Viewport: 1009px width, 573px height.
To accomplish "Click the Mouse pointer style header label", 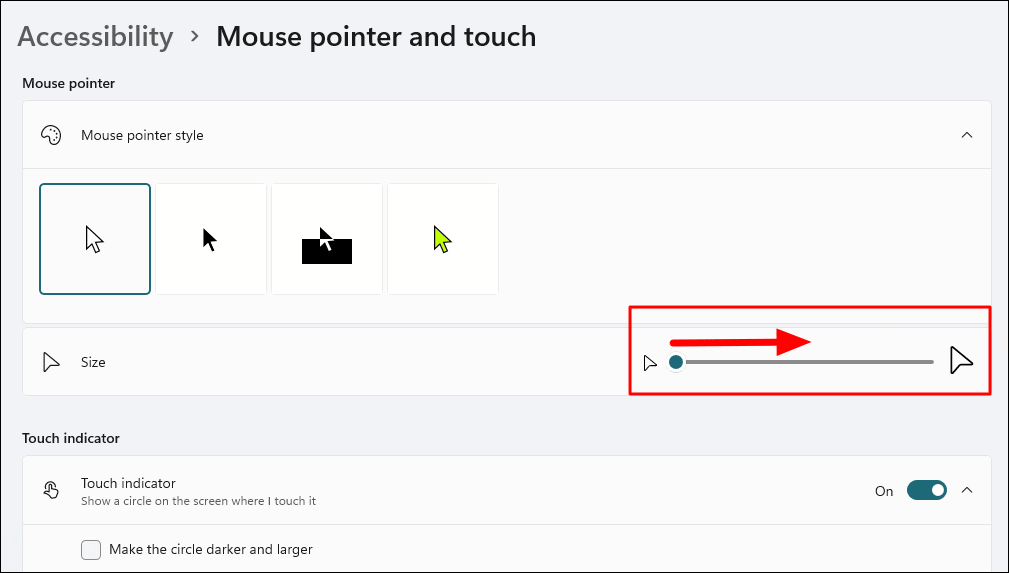I will click(x=142, y=135).
